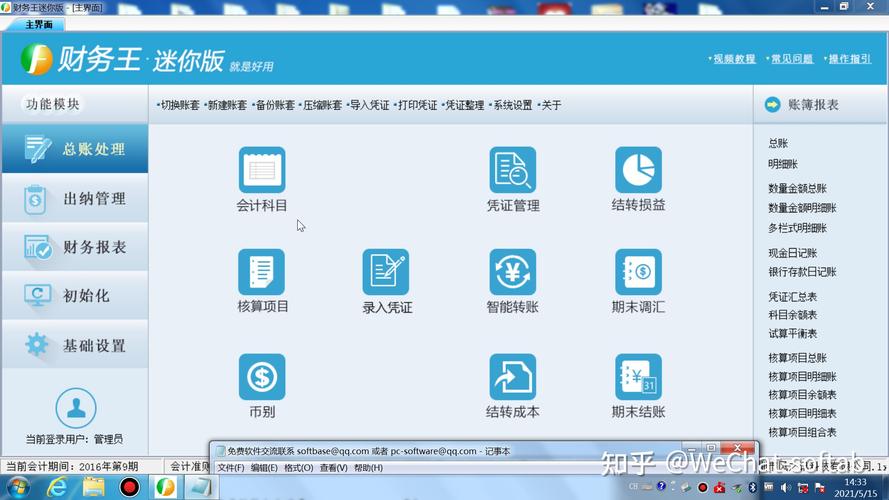Select the 基础设置 sidebar module
This screenshot has width=889, height=500.
coord(75,345)
